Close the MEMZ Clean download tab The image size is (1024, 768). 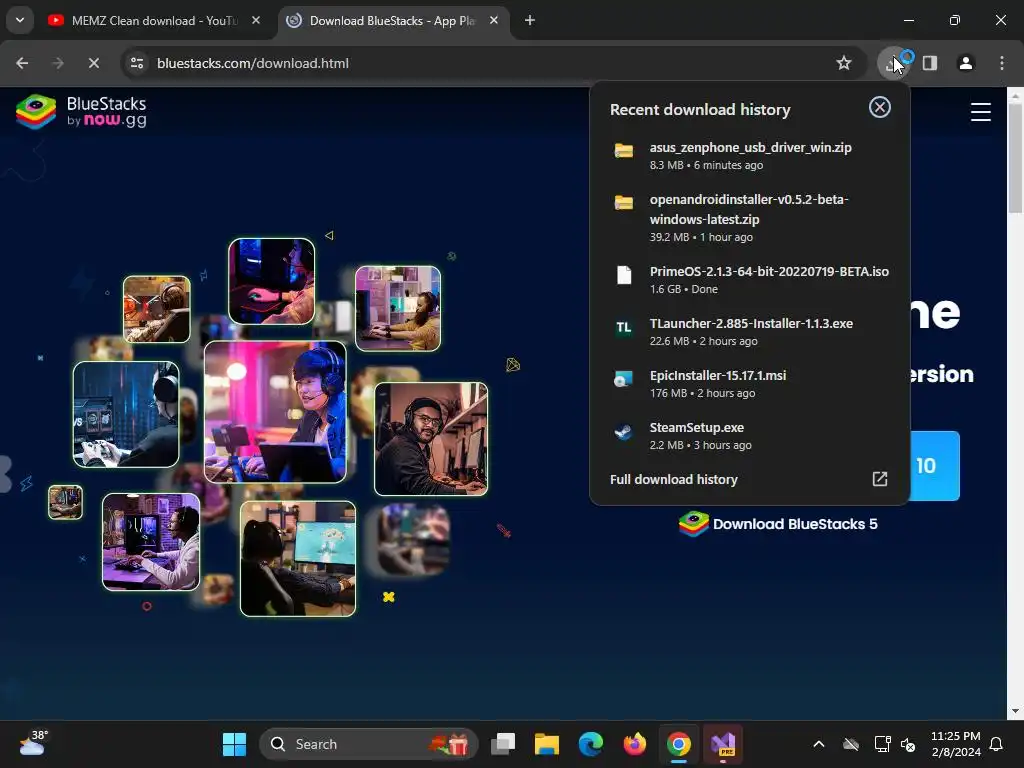pos(256,21)
